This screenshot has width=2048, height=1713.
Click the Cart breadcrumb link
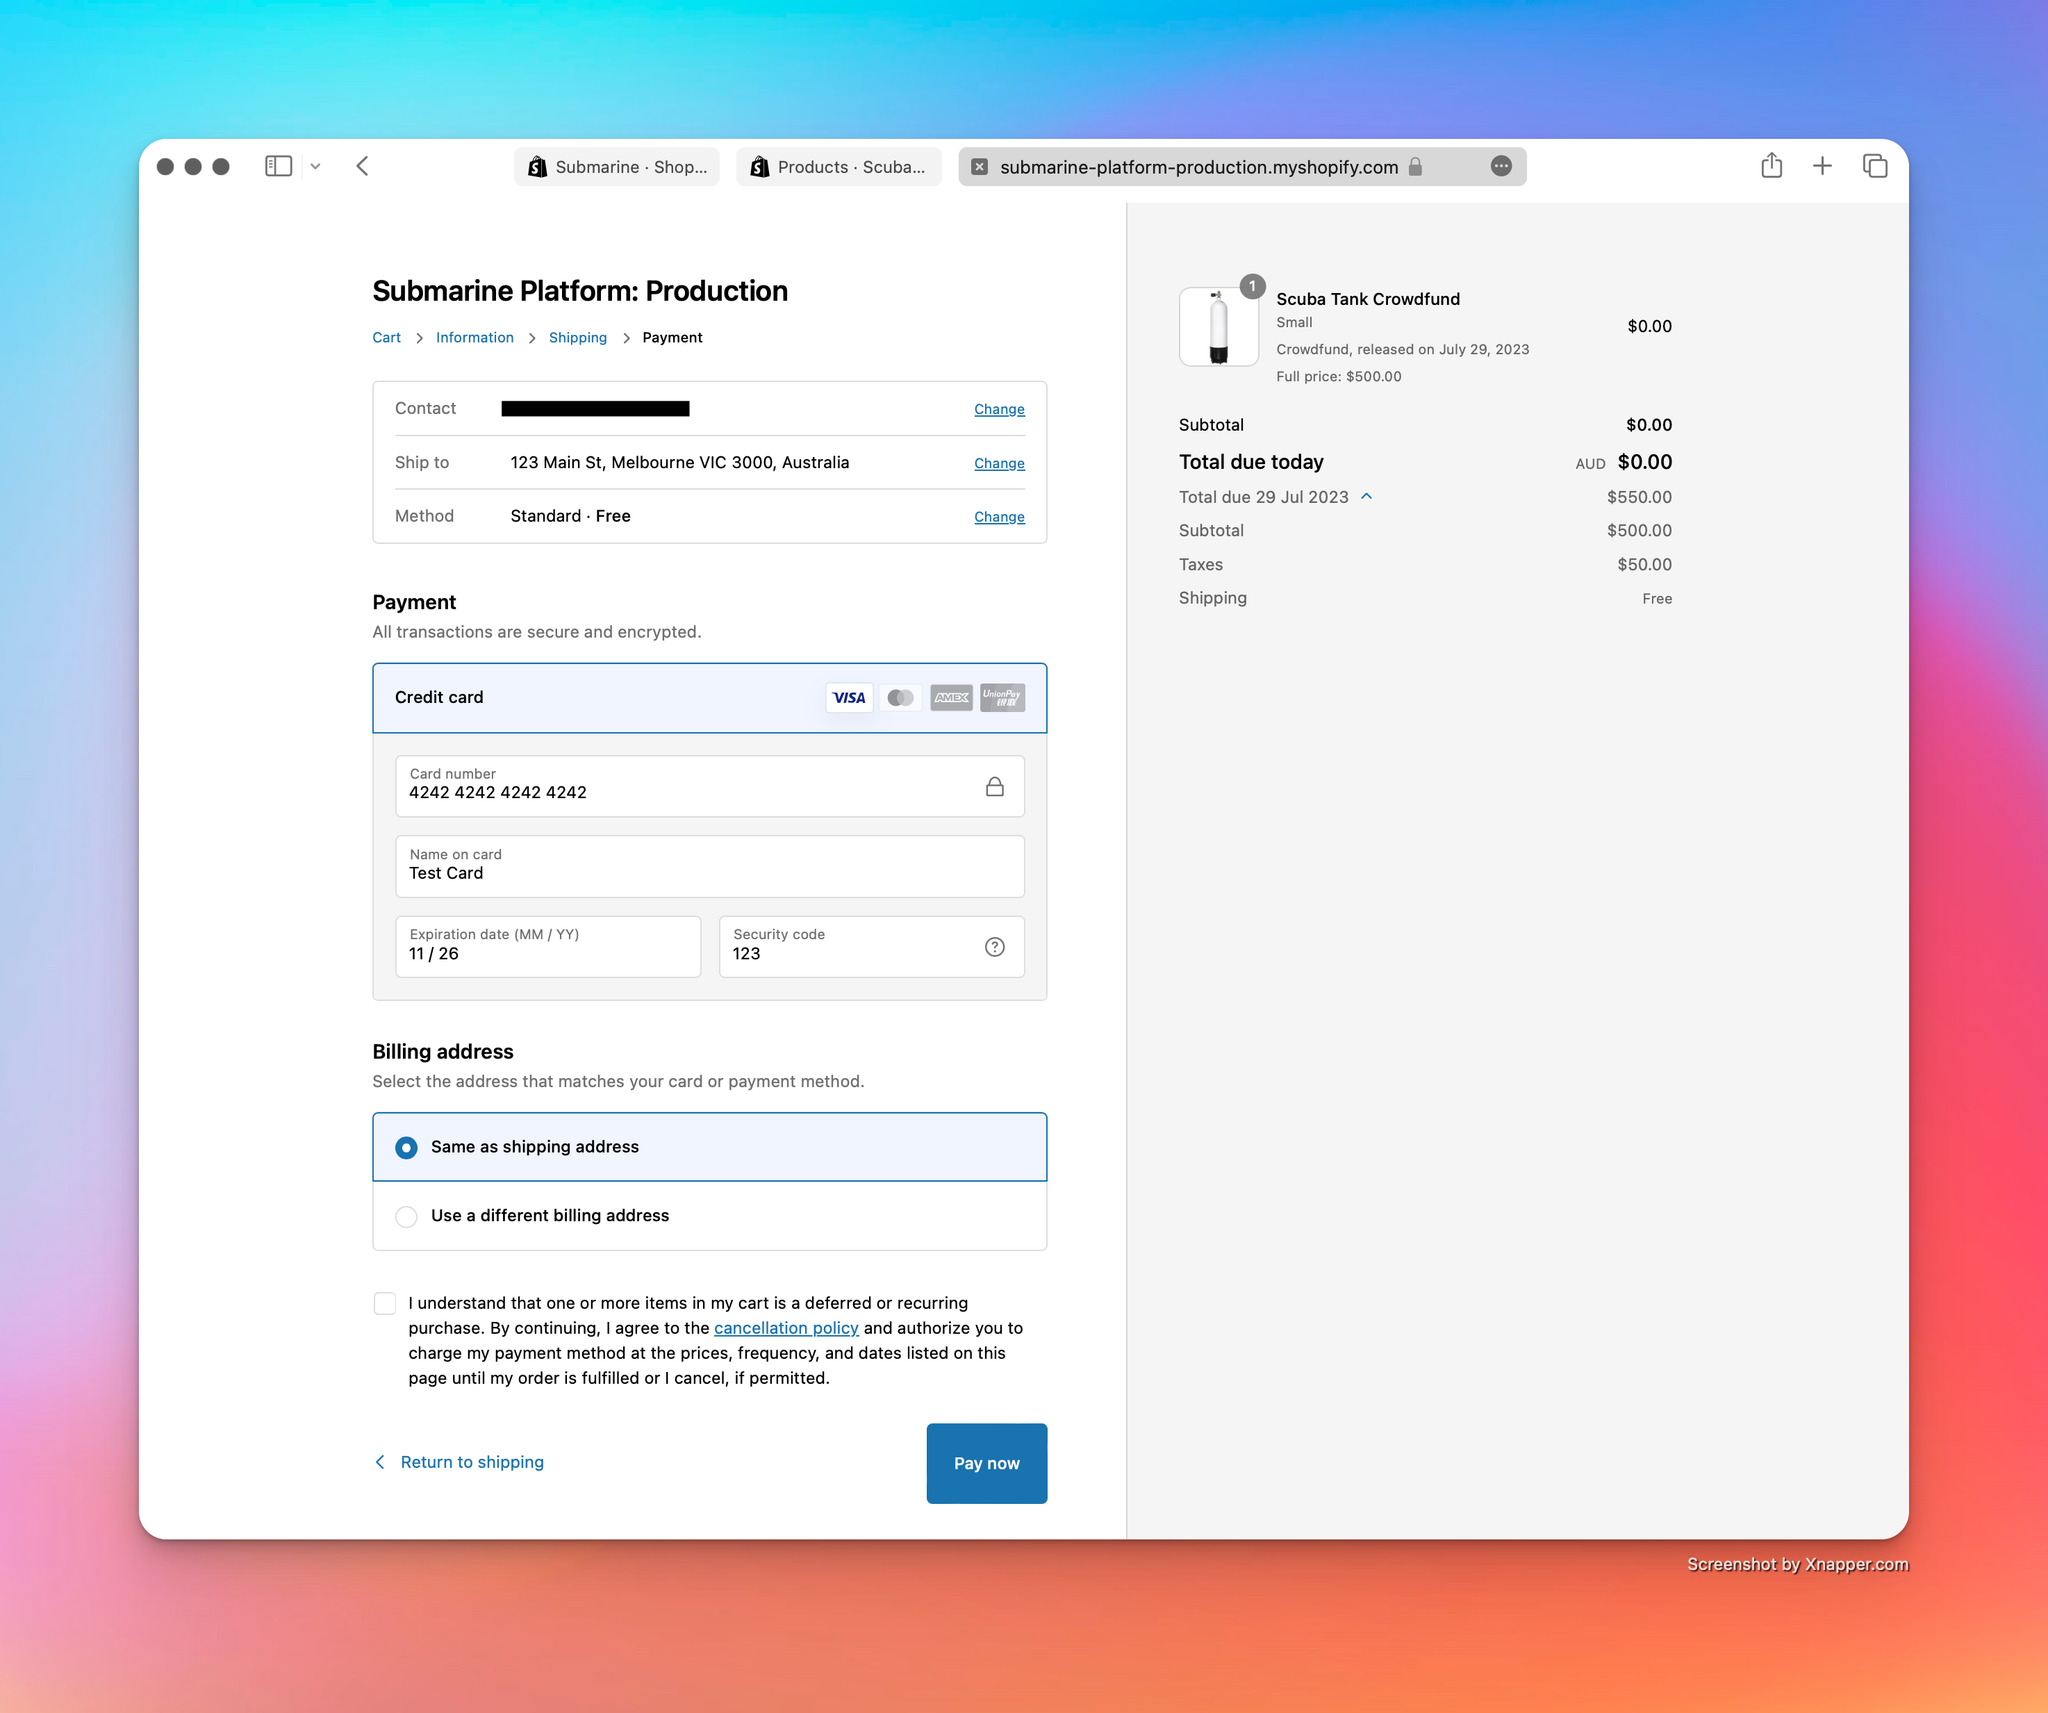[386, 337]
